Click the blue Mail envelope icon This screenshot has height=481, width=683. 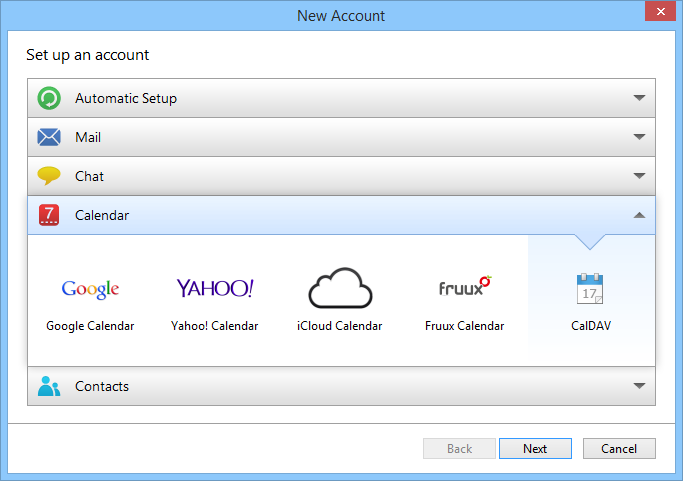click(x=49, y=137)
